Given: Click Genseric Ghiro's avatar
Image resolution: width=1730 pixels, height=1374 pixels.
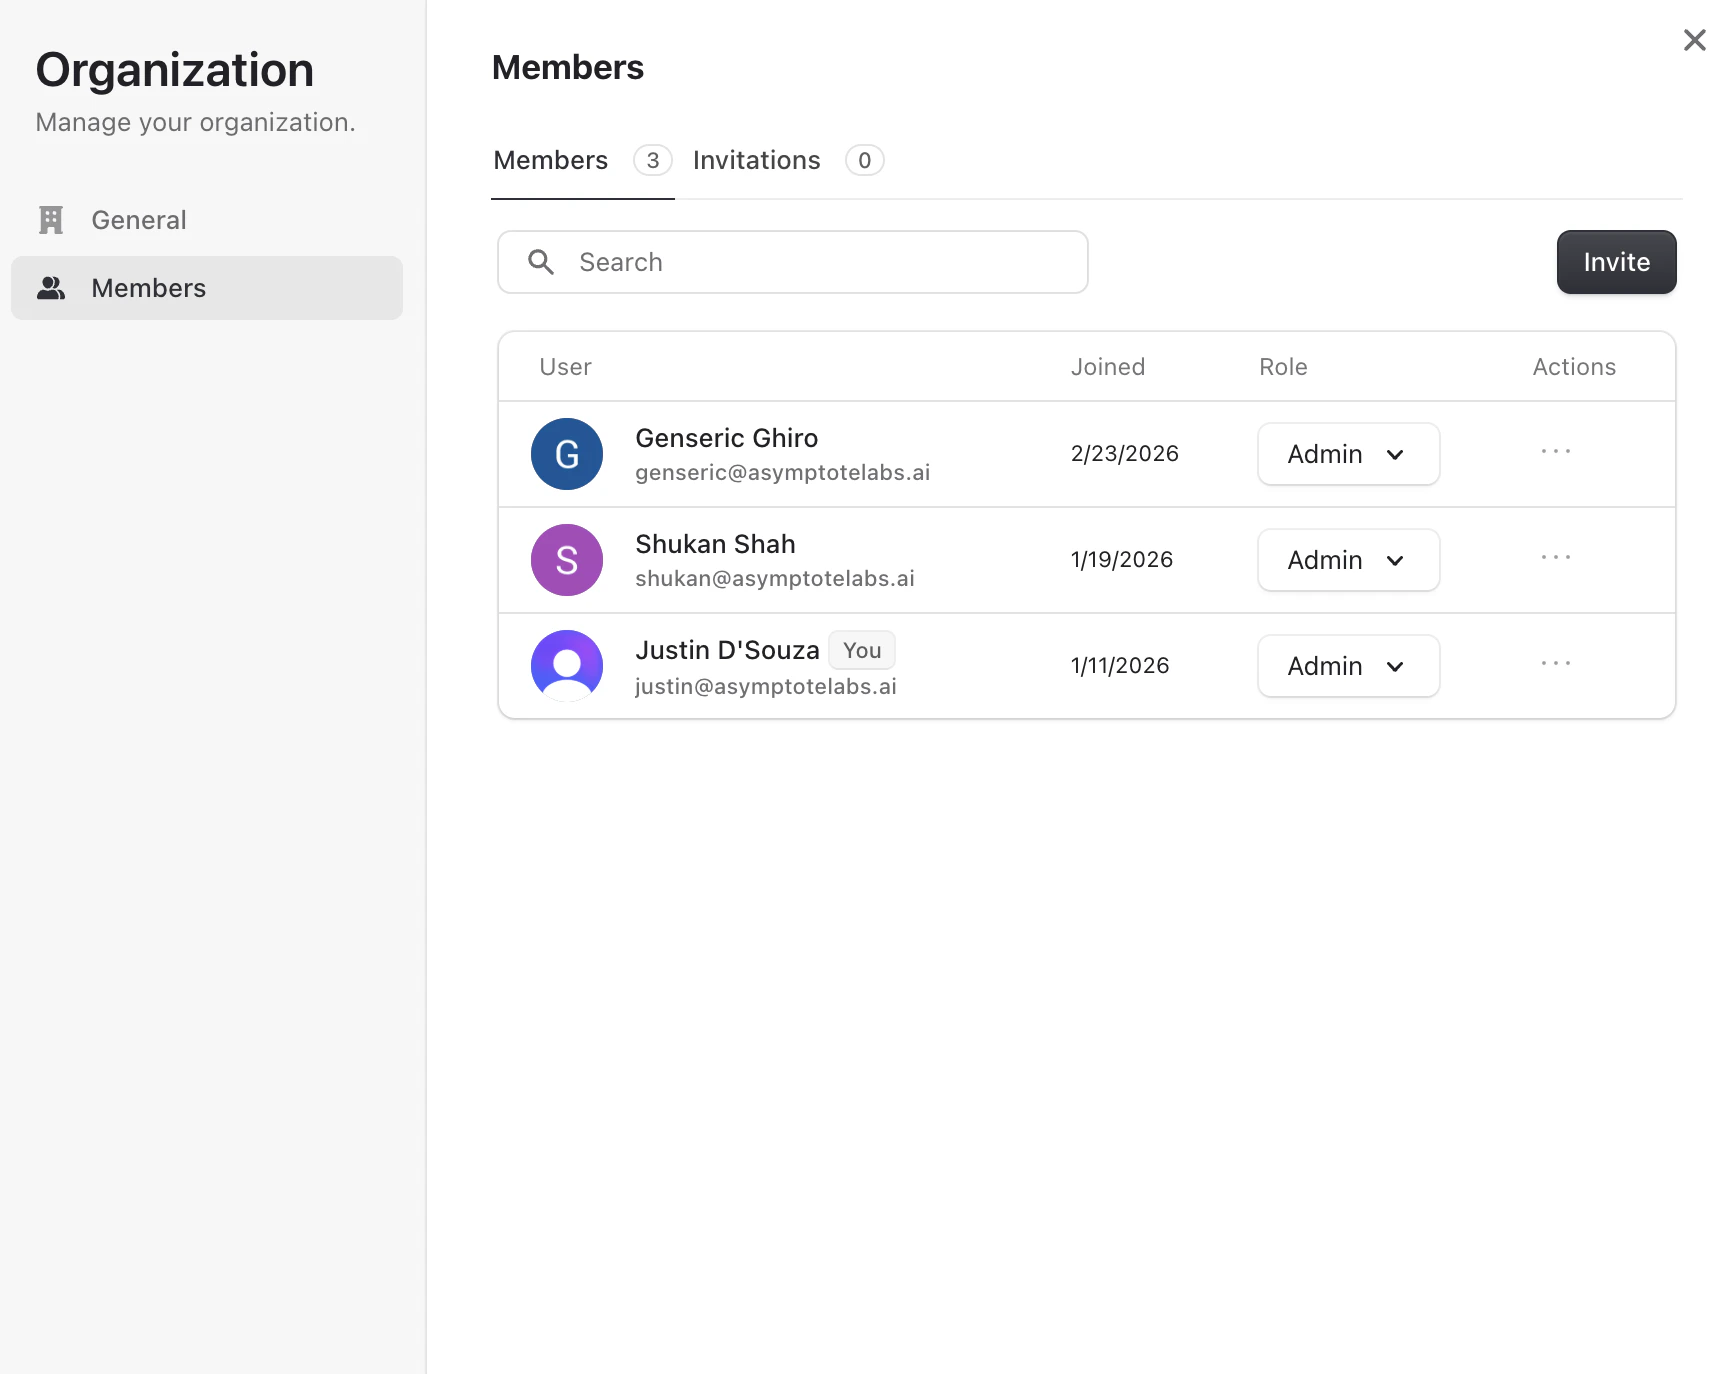Looking at the screenshot, I should coord(567,454).
